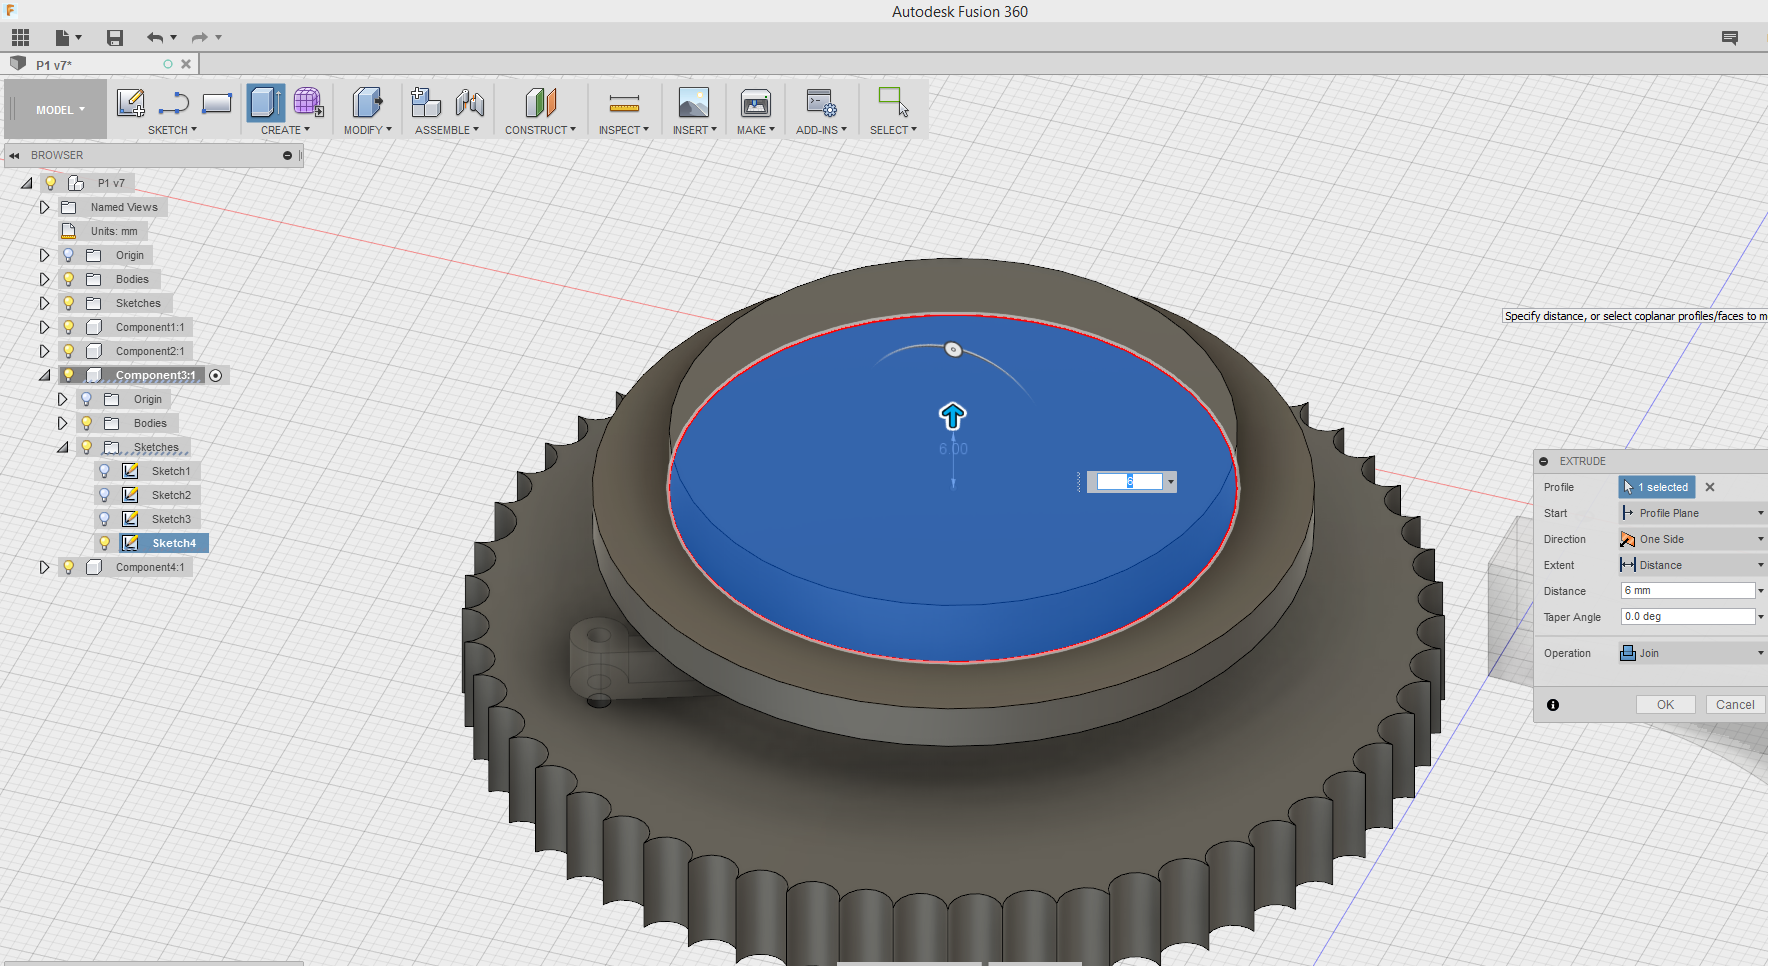Open the CONSTRUCT menu
Screen dimensions: 1768x966
[x=540, y=130]
